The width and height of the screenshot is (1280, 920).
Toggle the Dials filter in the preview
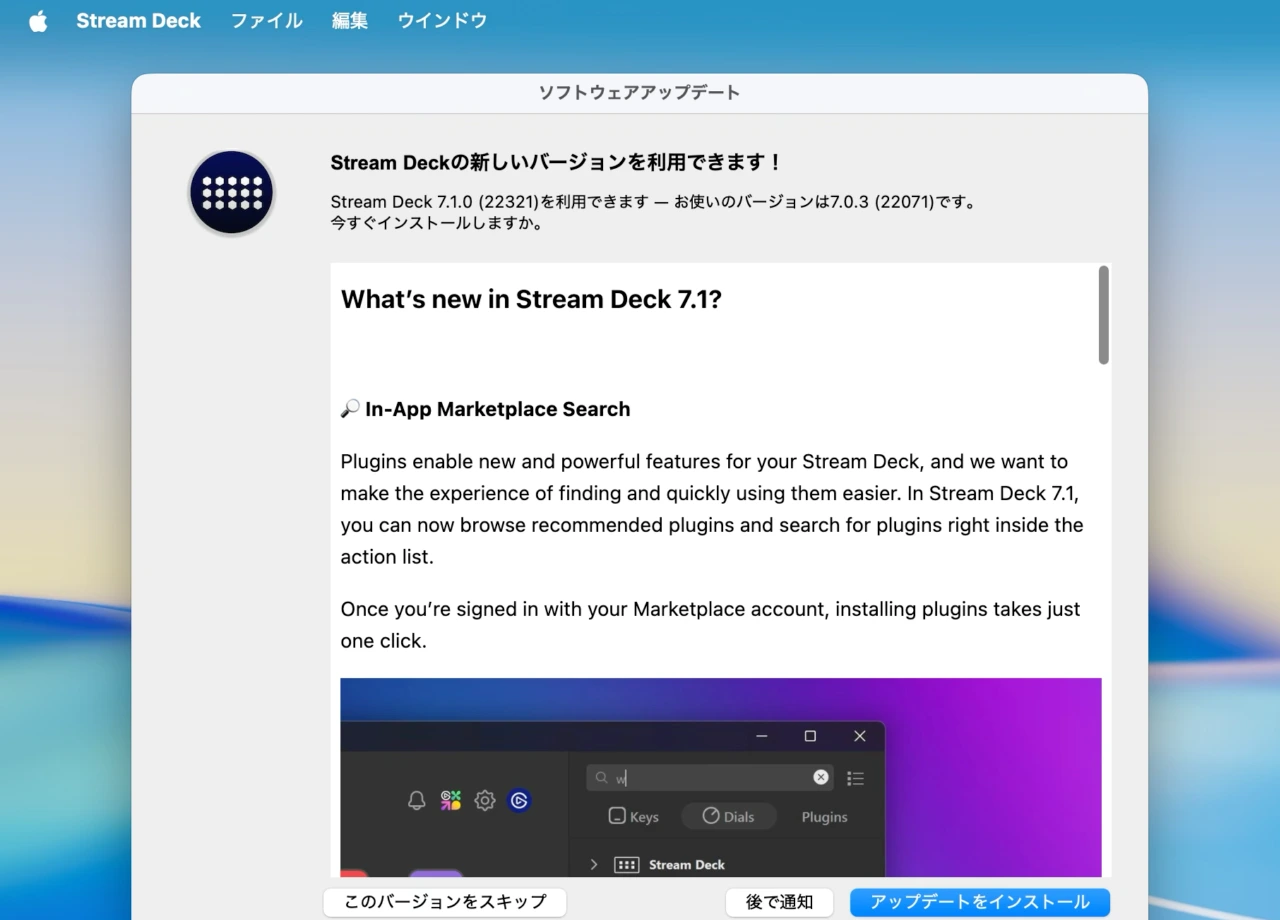coord(729,816)
